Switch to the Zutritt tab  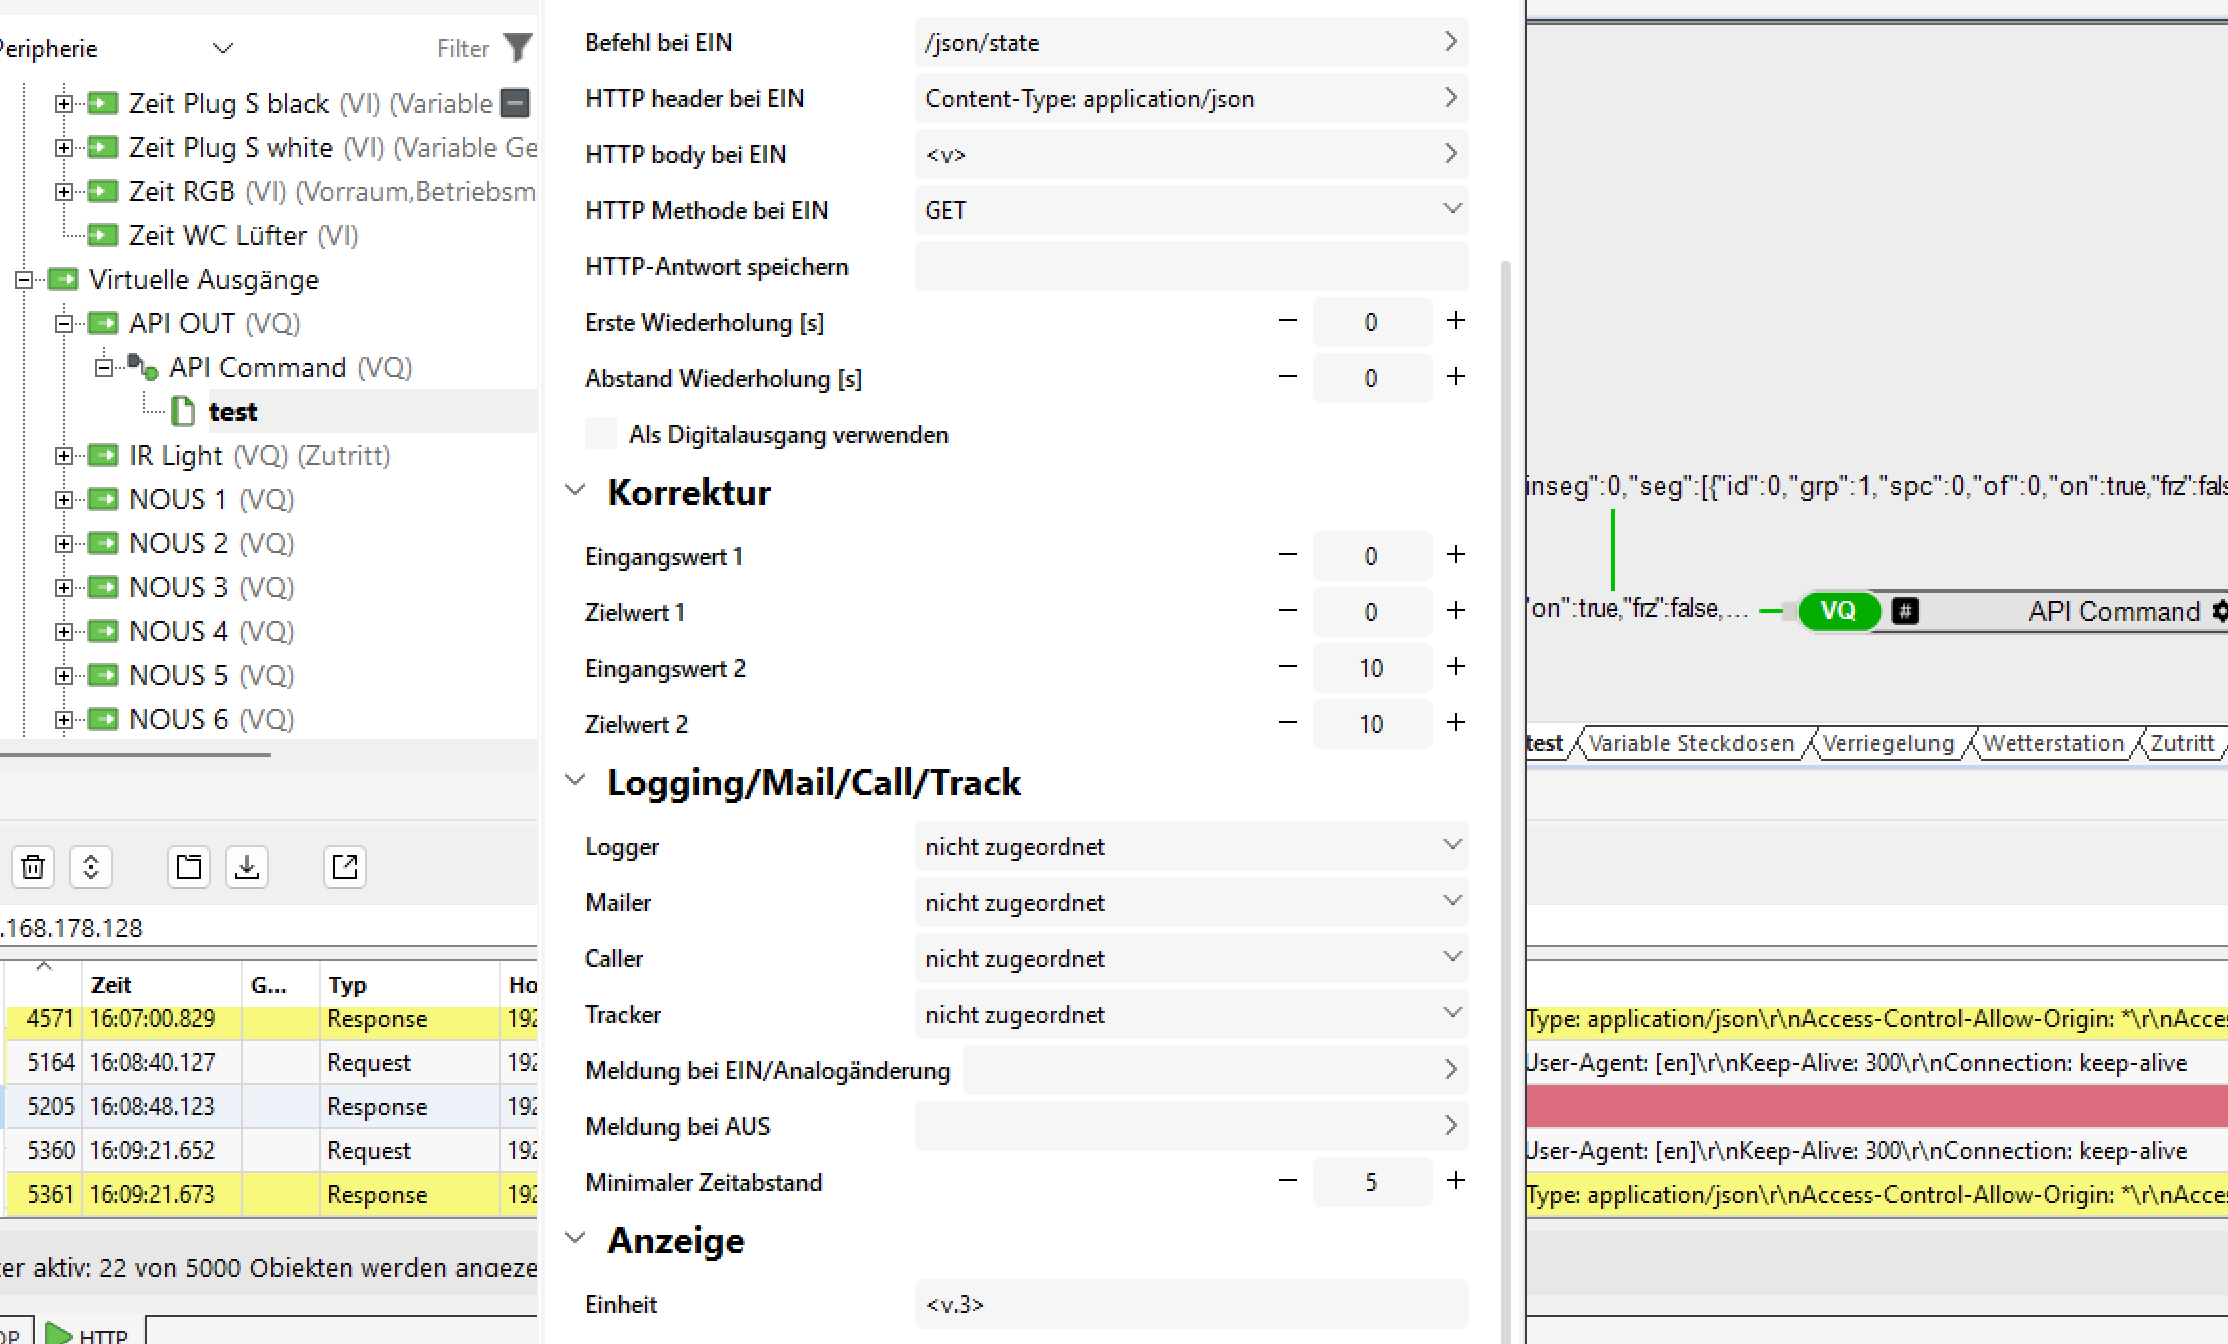pyautogui.click(x=2183, y=743)
